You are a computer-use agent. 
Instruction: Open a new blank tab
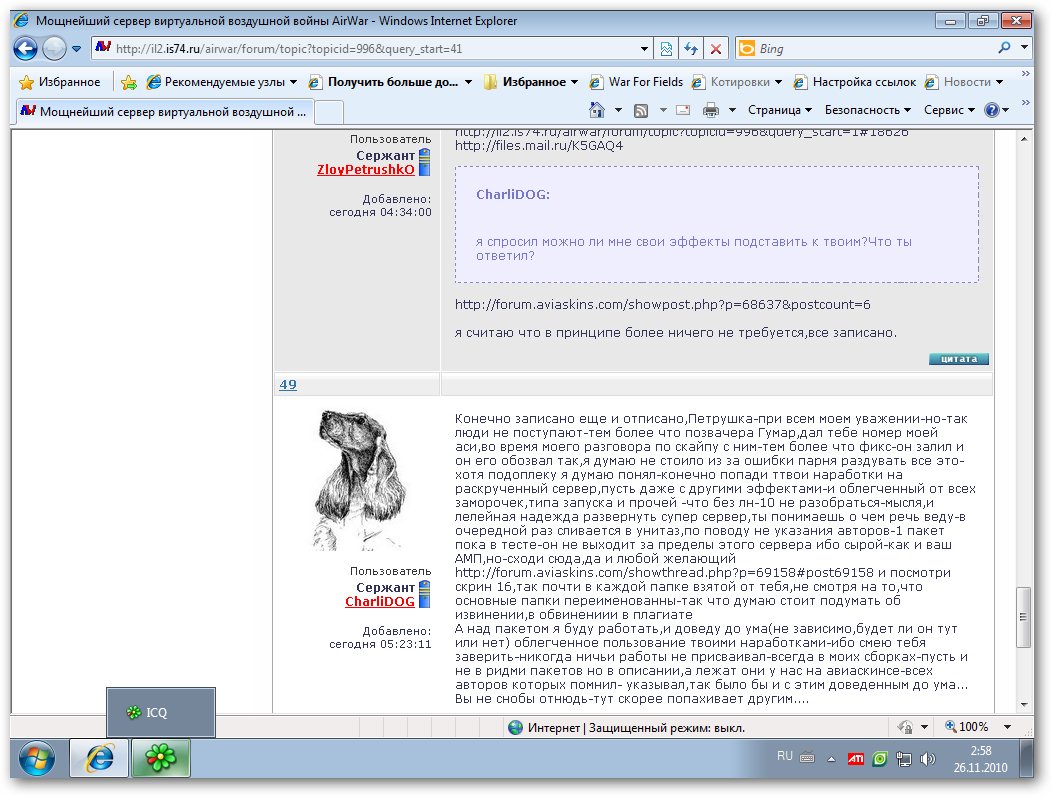(x=329, y=112)
